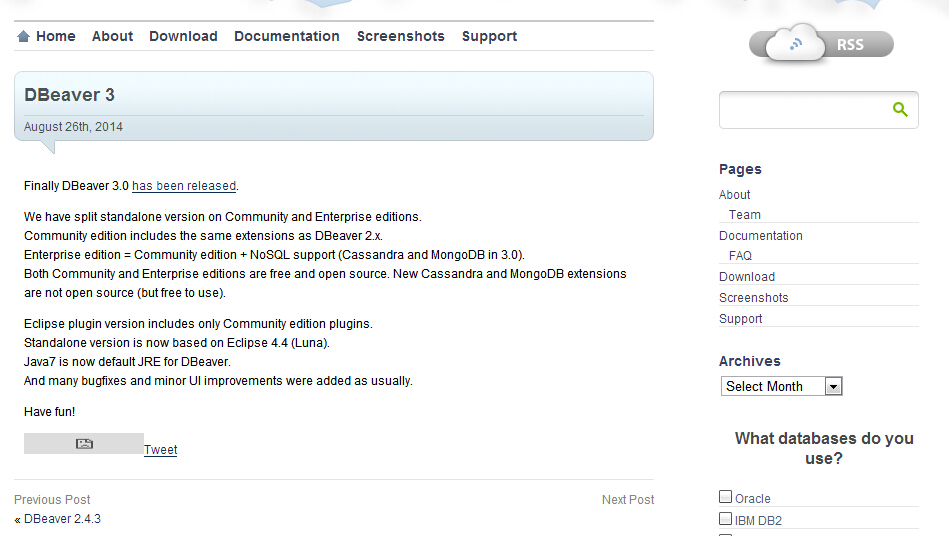The image size is (949, 536).
Task: Open the FAQ sidebar link
Action: click(x=740, y=256)
